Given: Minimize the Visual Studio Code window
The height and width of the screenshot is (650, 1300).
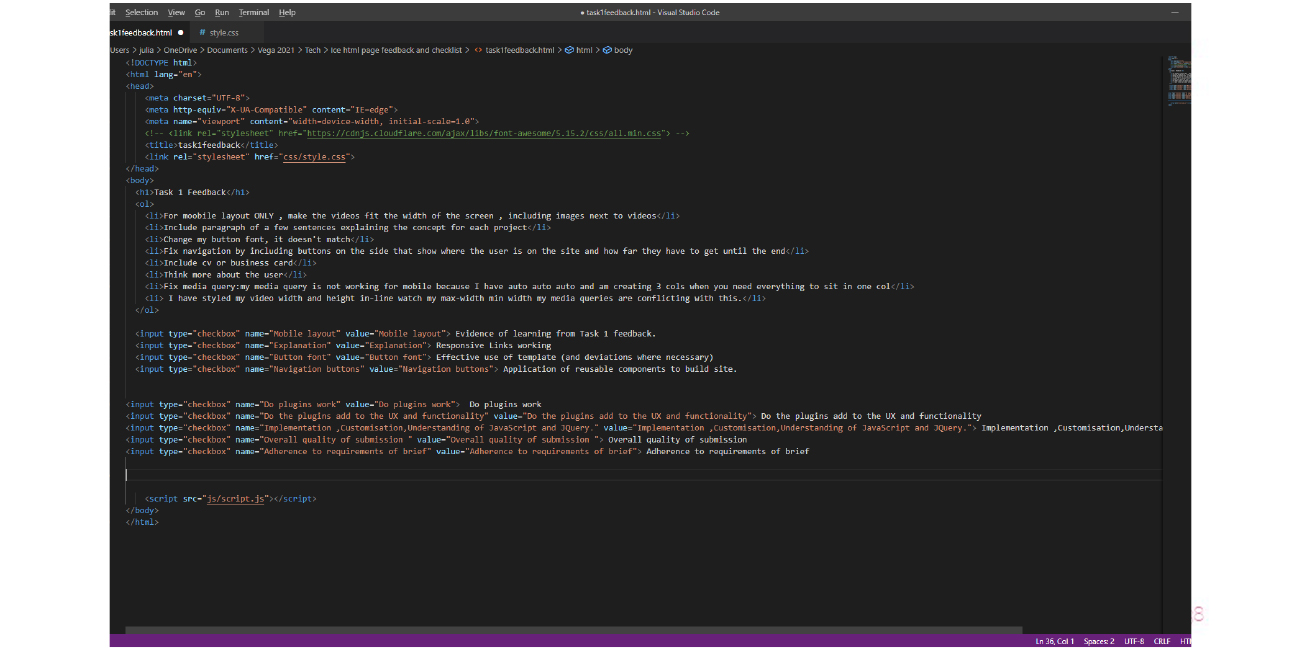Looking at the screenshot, I should point(1176,12).
